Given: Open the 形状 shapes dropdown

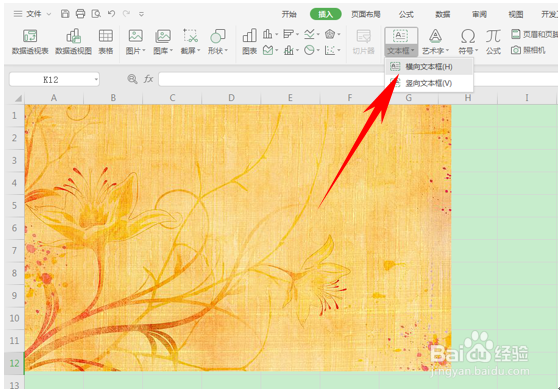Looking at the screenshot, I should (x=218, y=42).
